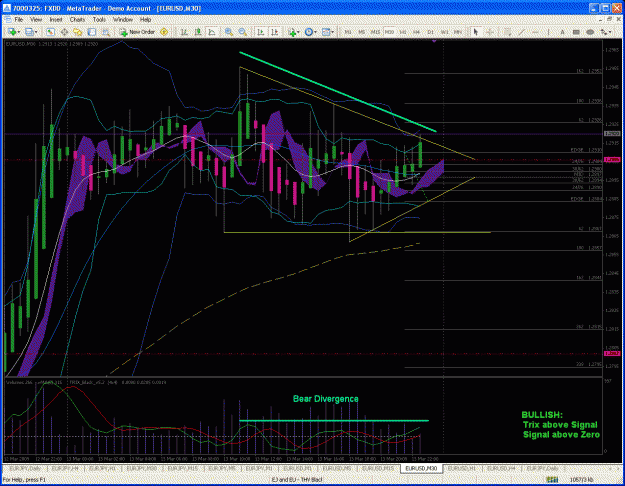Select the Horizontal Line drawing tool

535,32
